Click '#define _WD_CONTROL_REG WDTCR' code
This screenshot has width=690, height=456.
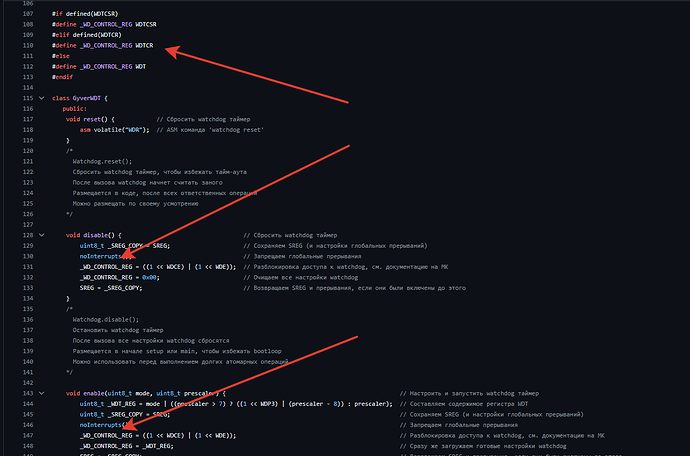point(103,45)
